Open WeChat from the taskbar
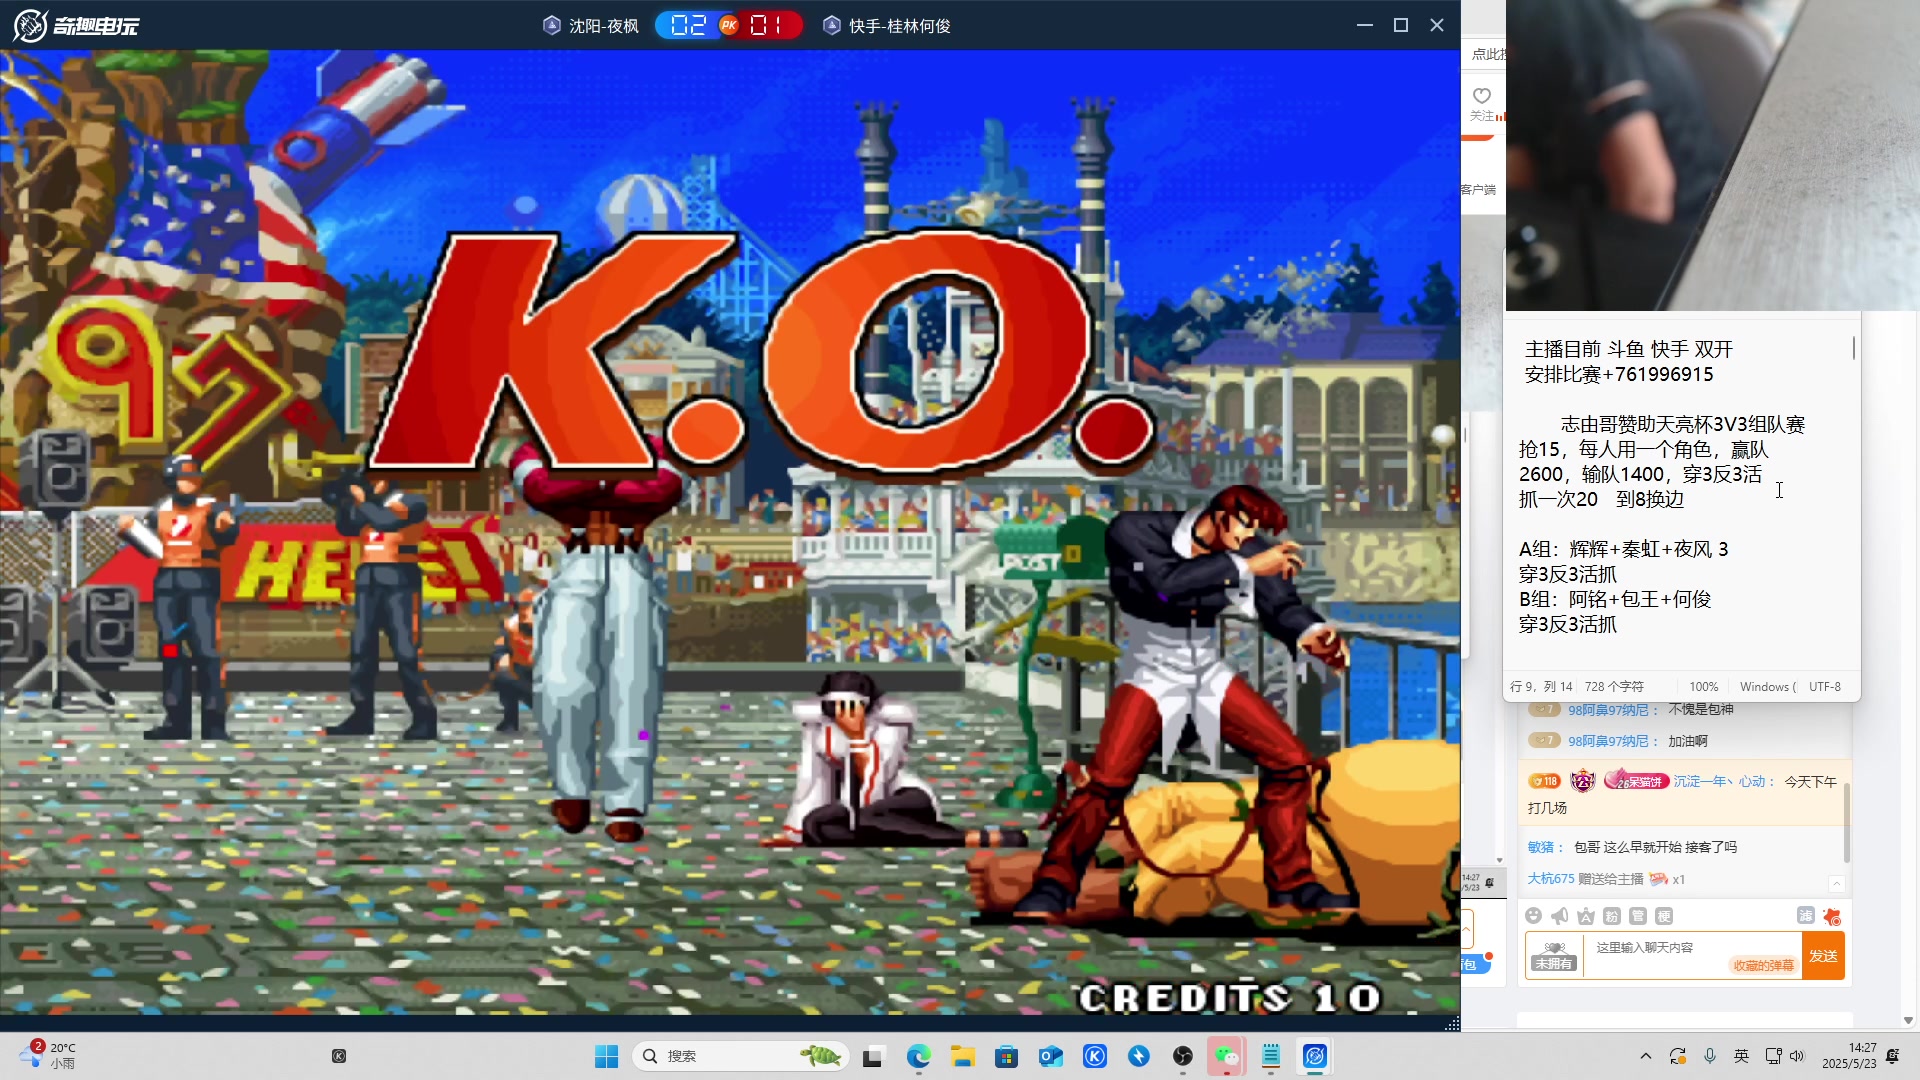 (x=1226, y=1056)
